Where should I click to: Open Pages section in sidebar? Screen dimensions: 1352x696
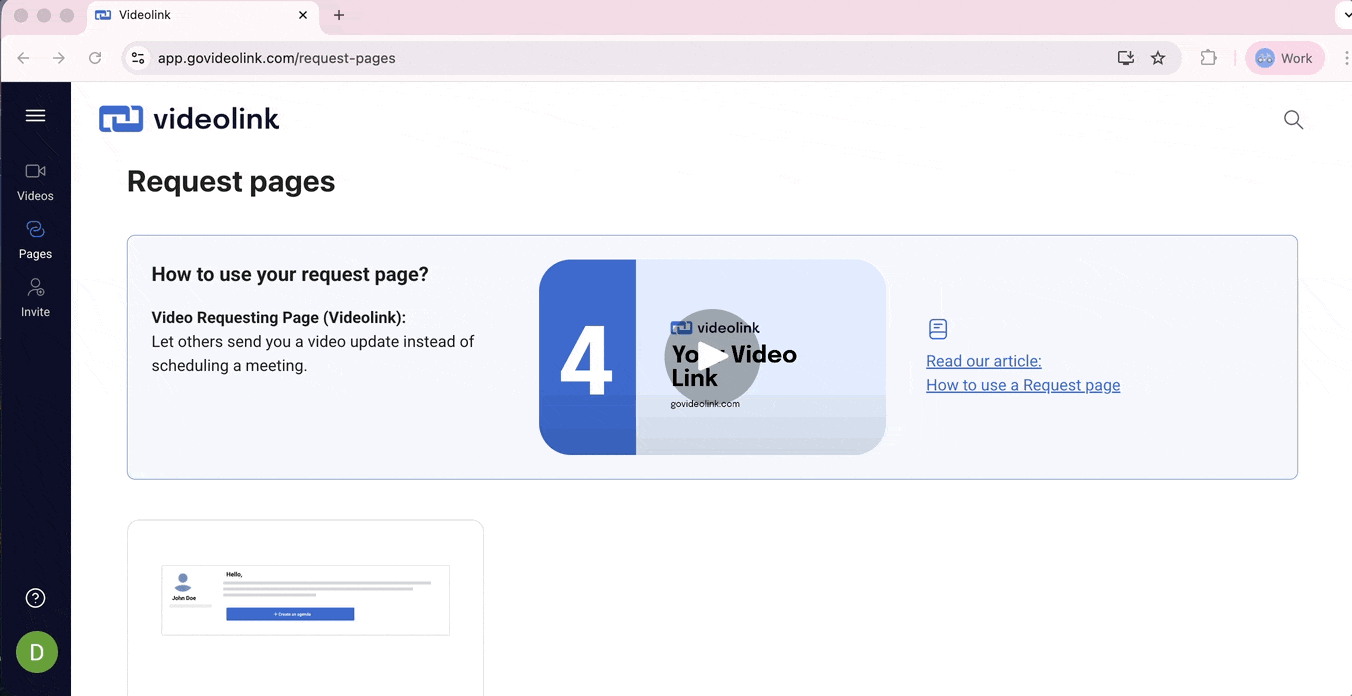coord(35,240)
